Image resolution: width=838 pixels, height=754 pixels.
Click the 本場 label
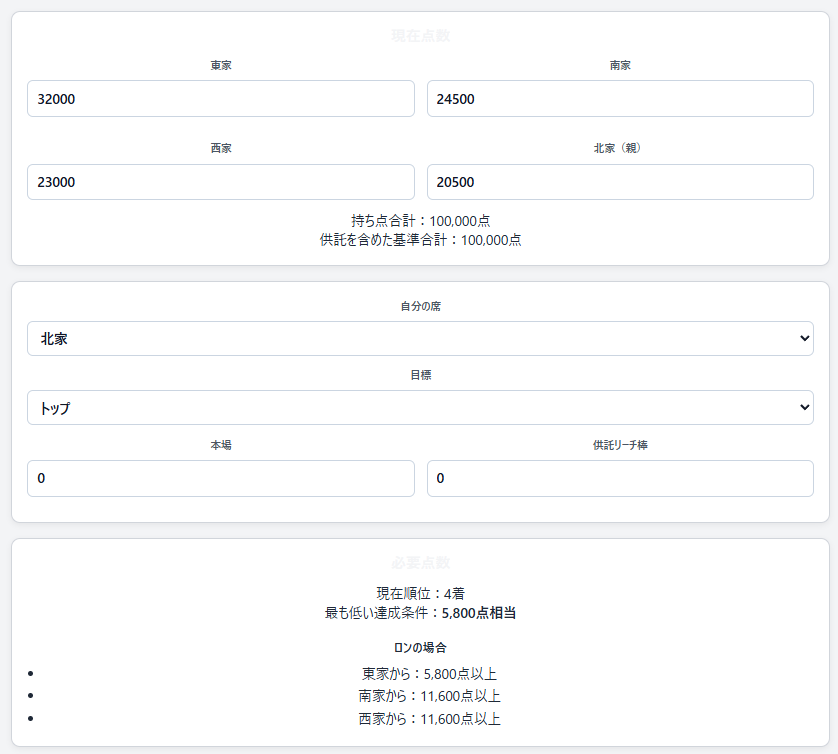tap(221, 445)
